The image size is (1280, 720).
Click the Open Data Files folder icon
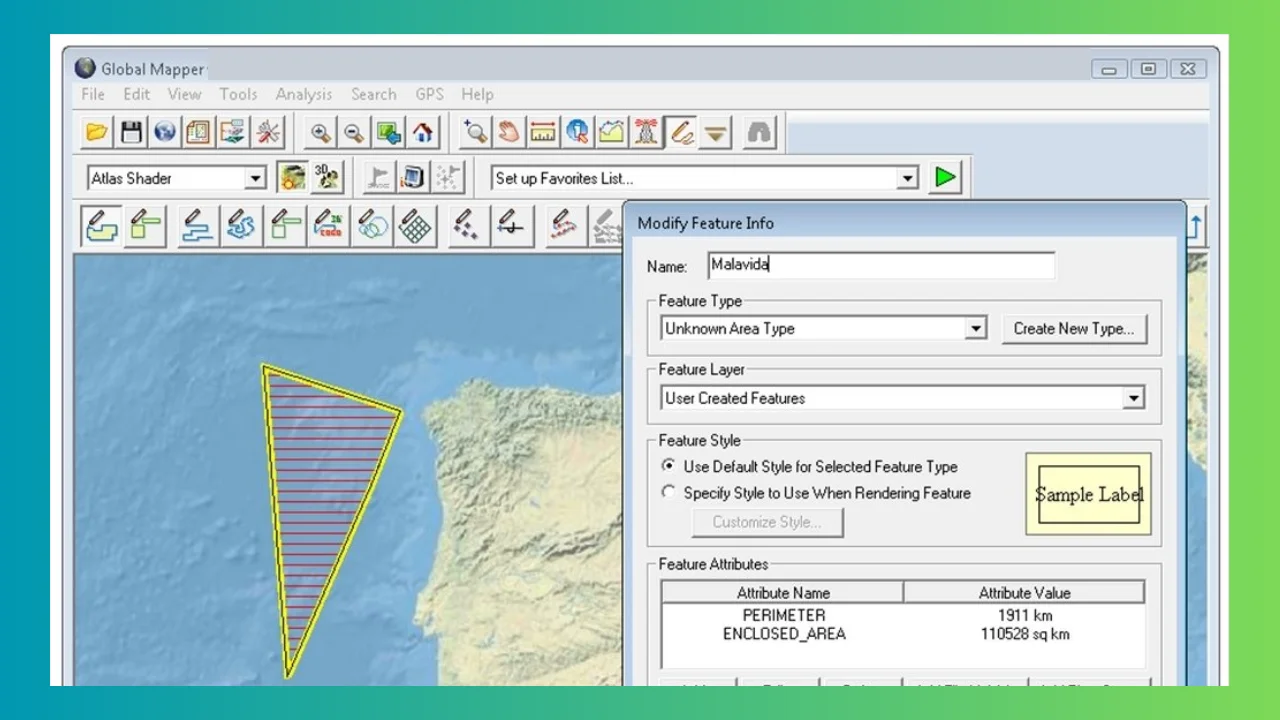tap(97, 131)
